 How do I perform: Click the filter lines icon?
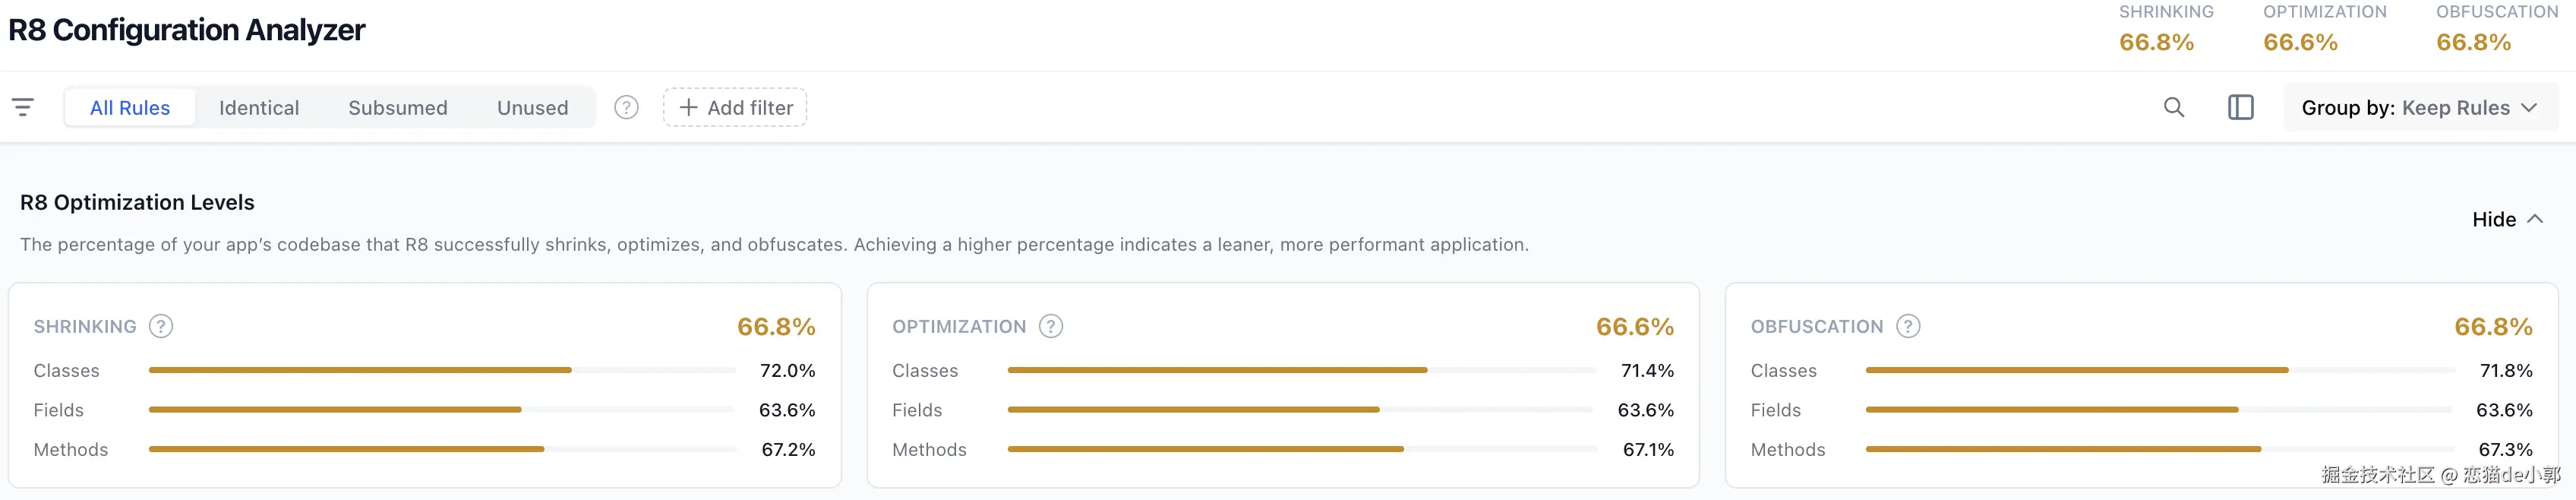point(22,107)
